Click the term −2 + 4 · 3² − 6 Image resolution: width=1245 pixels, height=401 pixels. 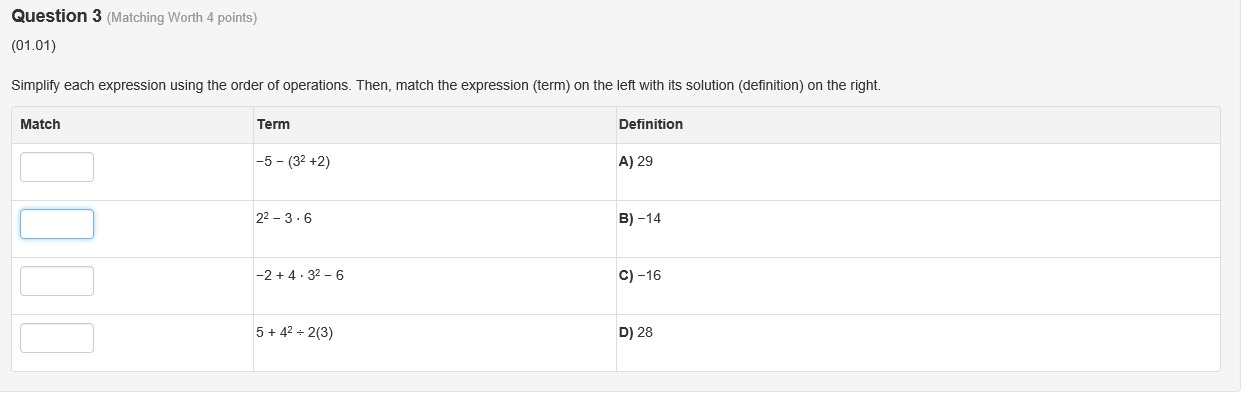[300, 275]
